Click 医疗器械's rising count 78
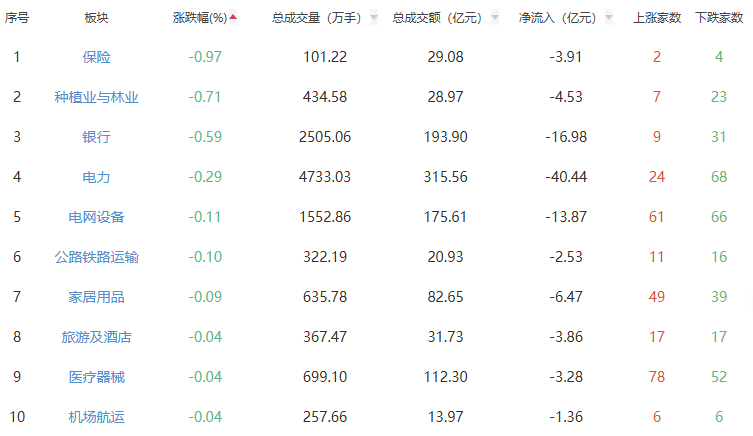This screenshot has height=436, width=753. point(657,377)
